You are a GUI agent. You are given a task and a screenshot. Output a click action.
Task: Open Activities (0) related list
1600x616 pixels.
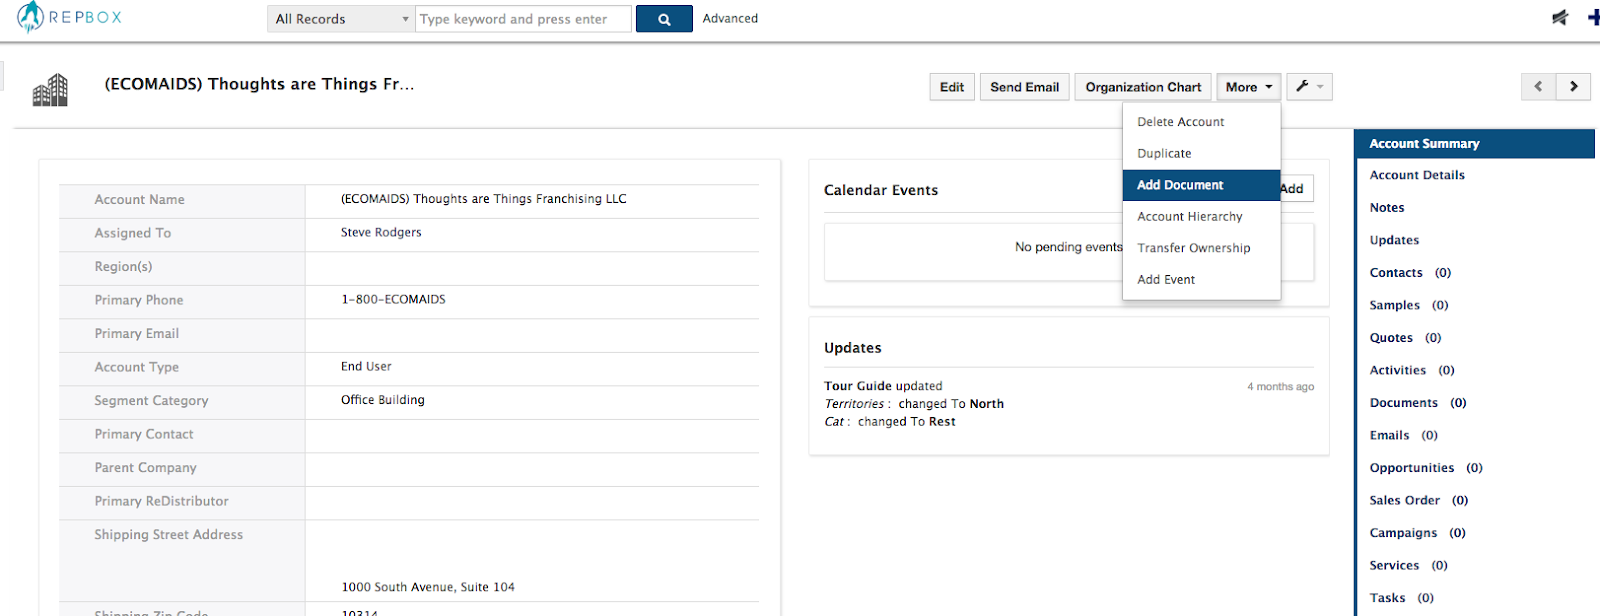coord(1412,370)
